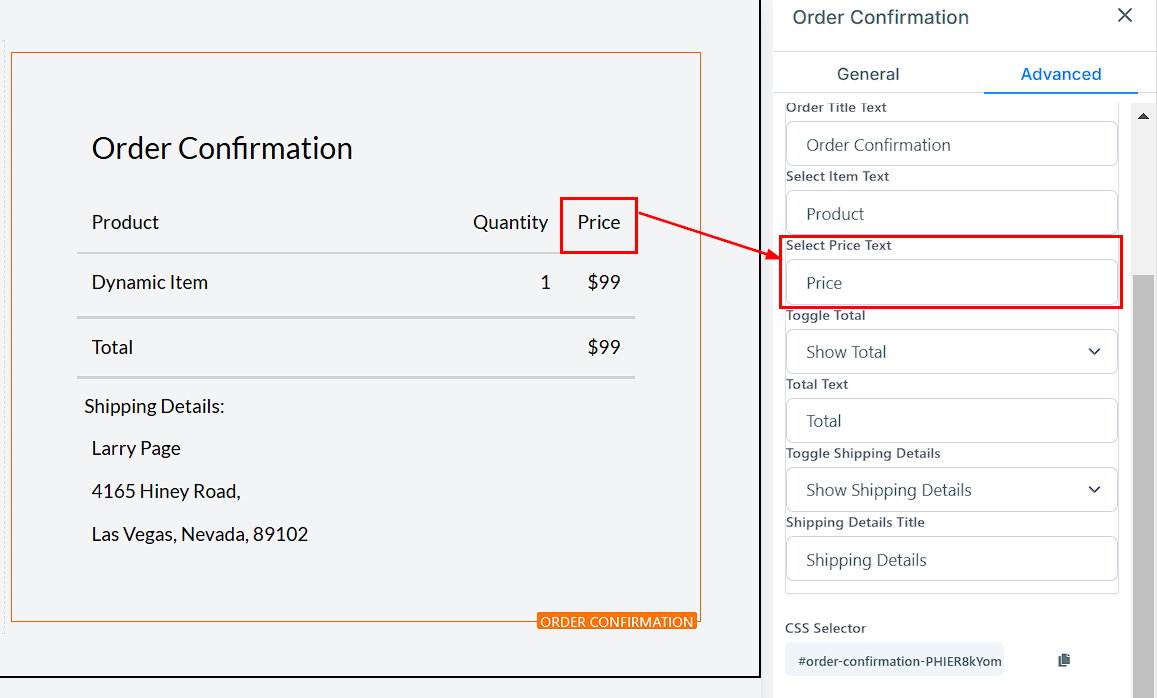
Task: Click the Shipping Details text in preview
Action: tap(154, 407)
